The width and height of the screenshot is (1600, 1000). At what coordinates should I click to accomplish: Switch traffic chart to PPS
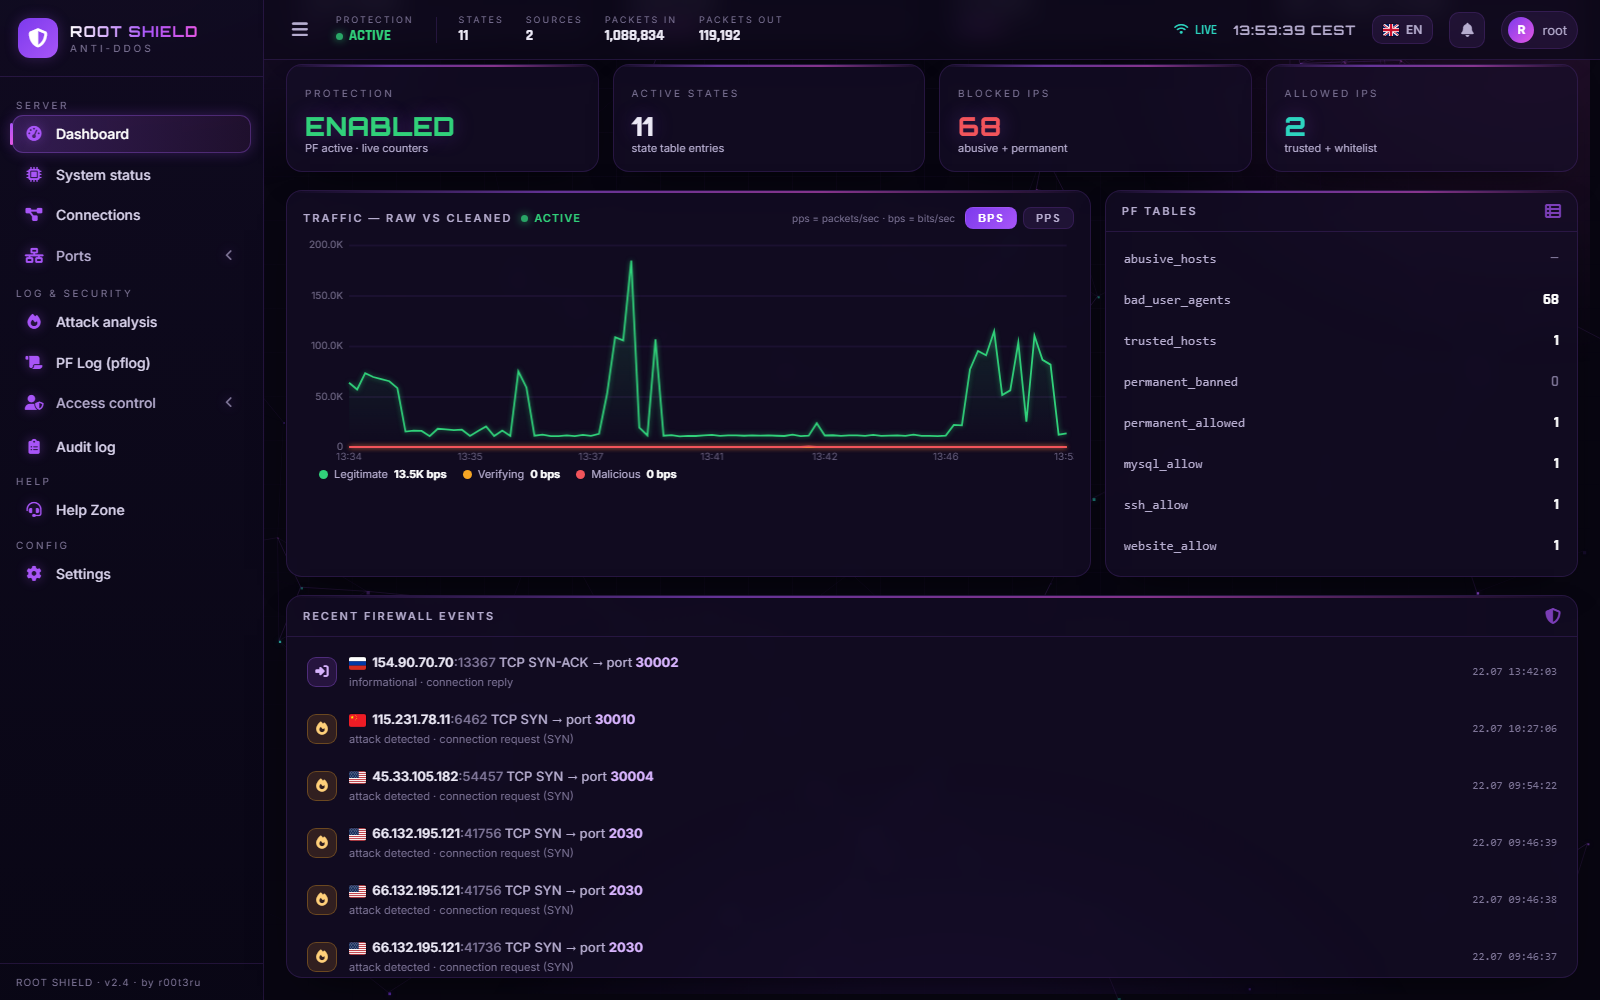[x=1048, y=218]
